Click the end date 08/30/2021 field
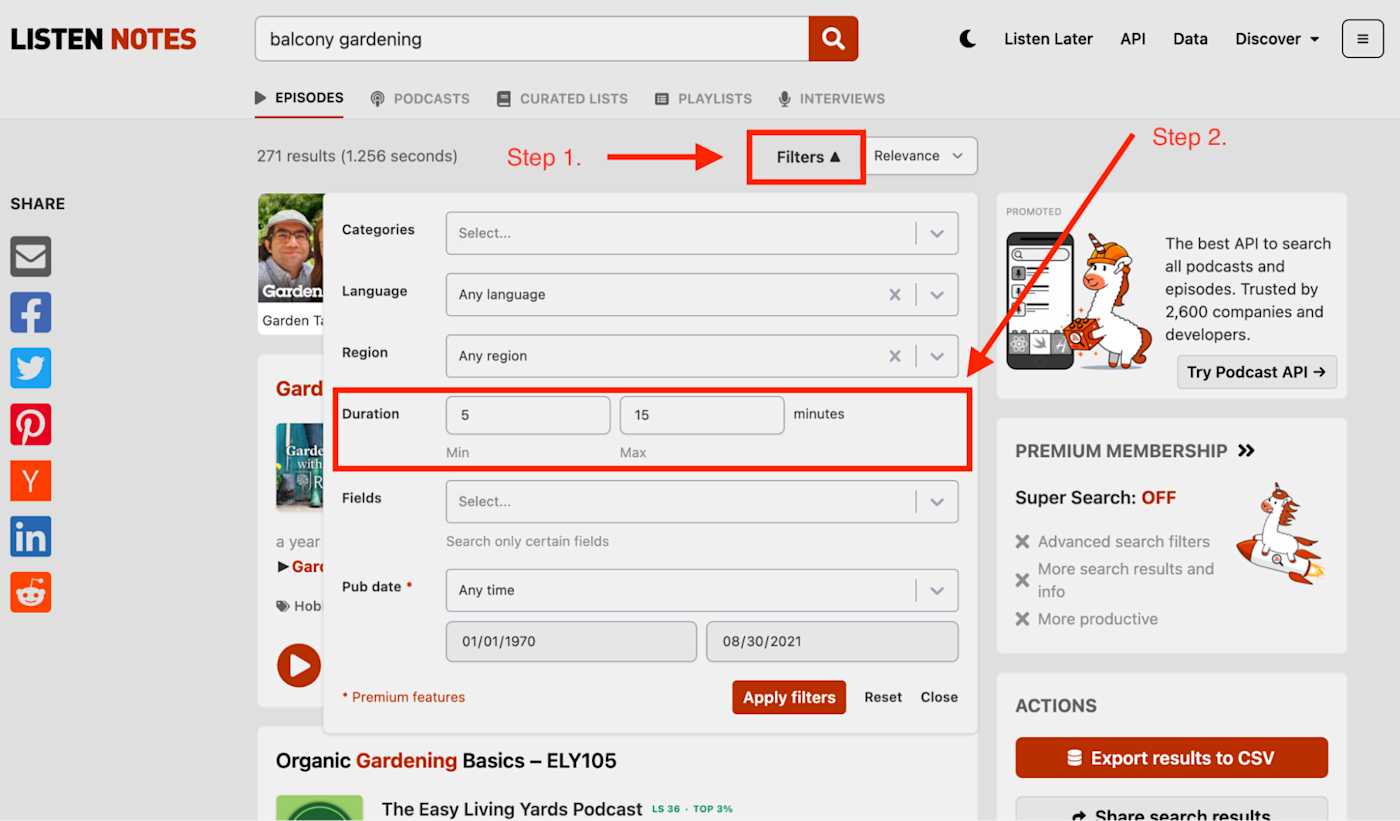The image size is (1400, 821). click(x=832, y=642)
